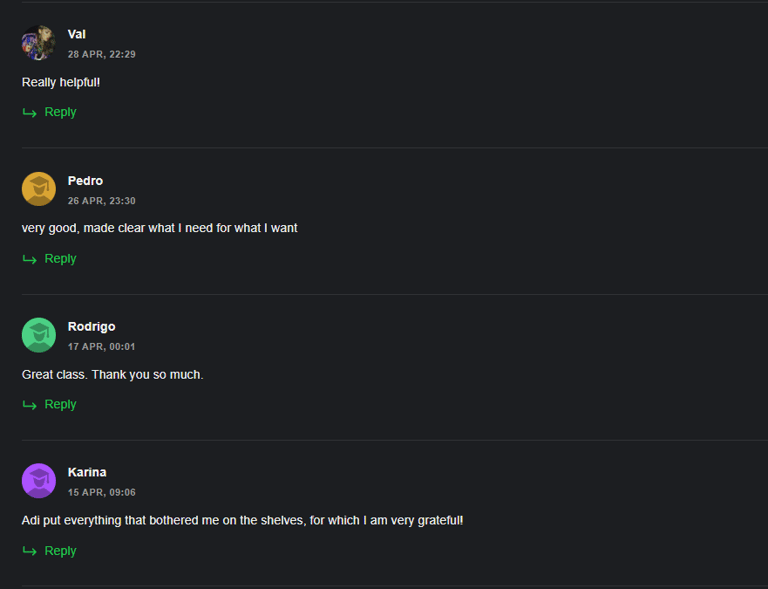The width and height of the screenshot is (768, 589).
Task: Click the reply arrow under Rodrigo's comment
Action: point(29,405)
